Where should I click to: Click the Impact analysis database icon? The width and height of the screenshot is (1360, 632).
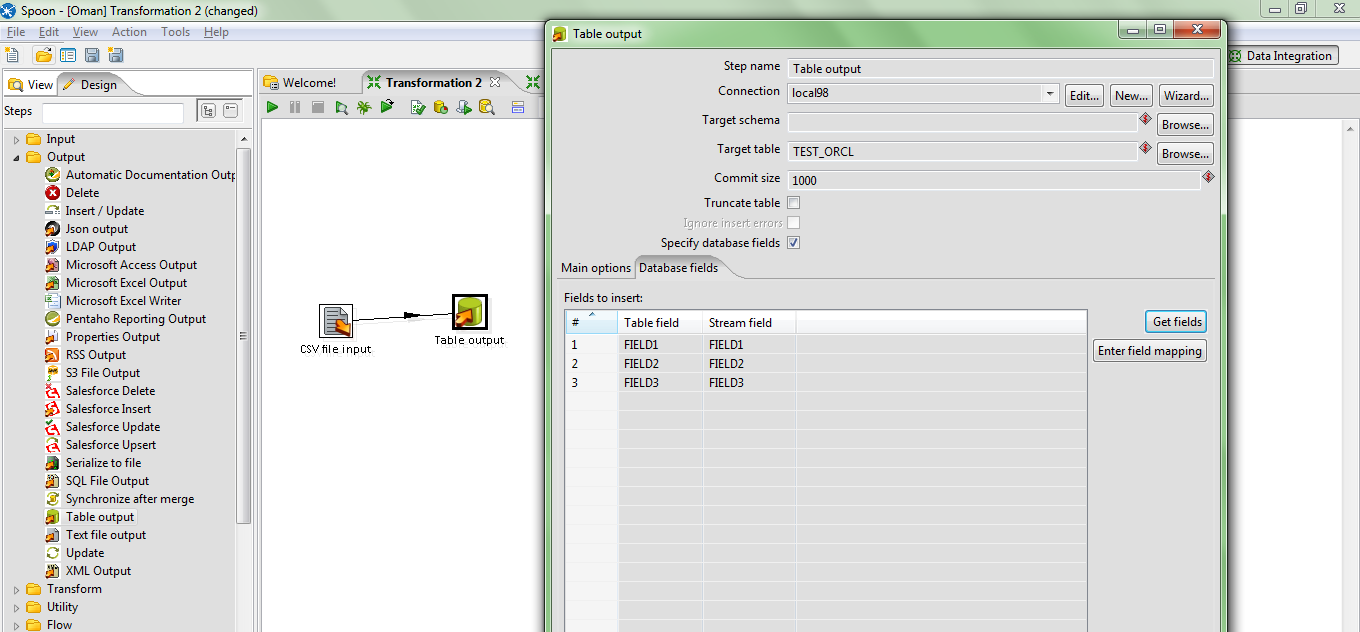pyautogui.click(x=440, y=107)
